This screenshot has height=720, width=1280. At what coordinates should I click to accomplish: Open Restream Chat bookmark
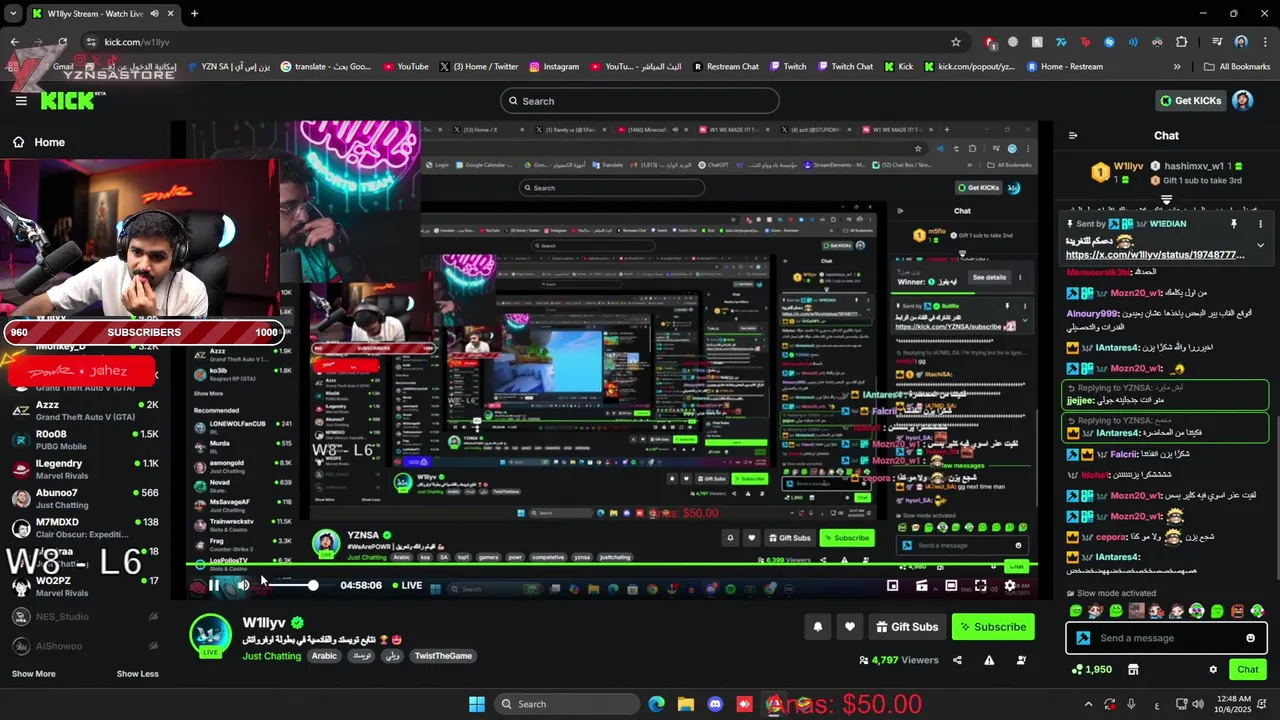coord(726,67)
